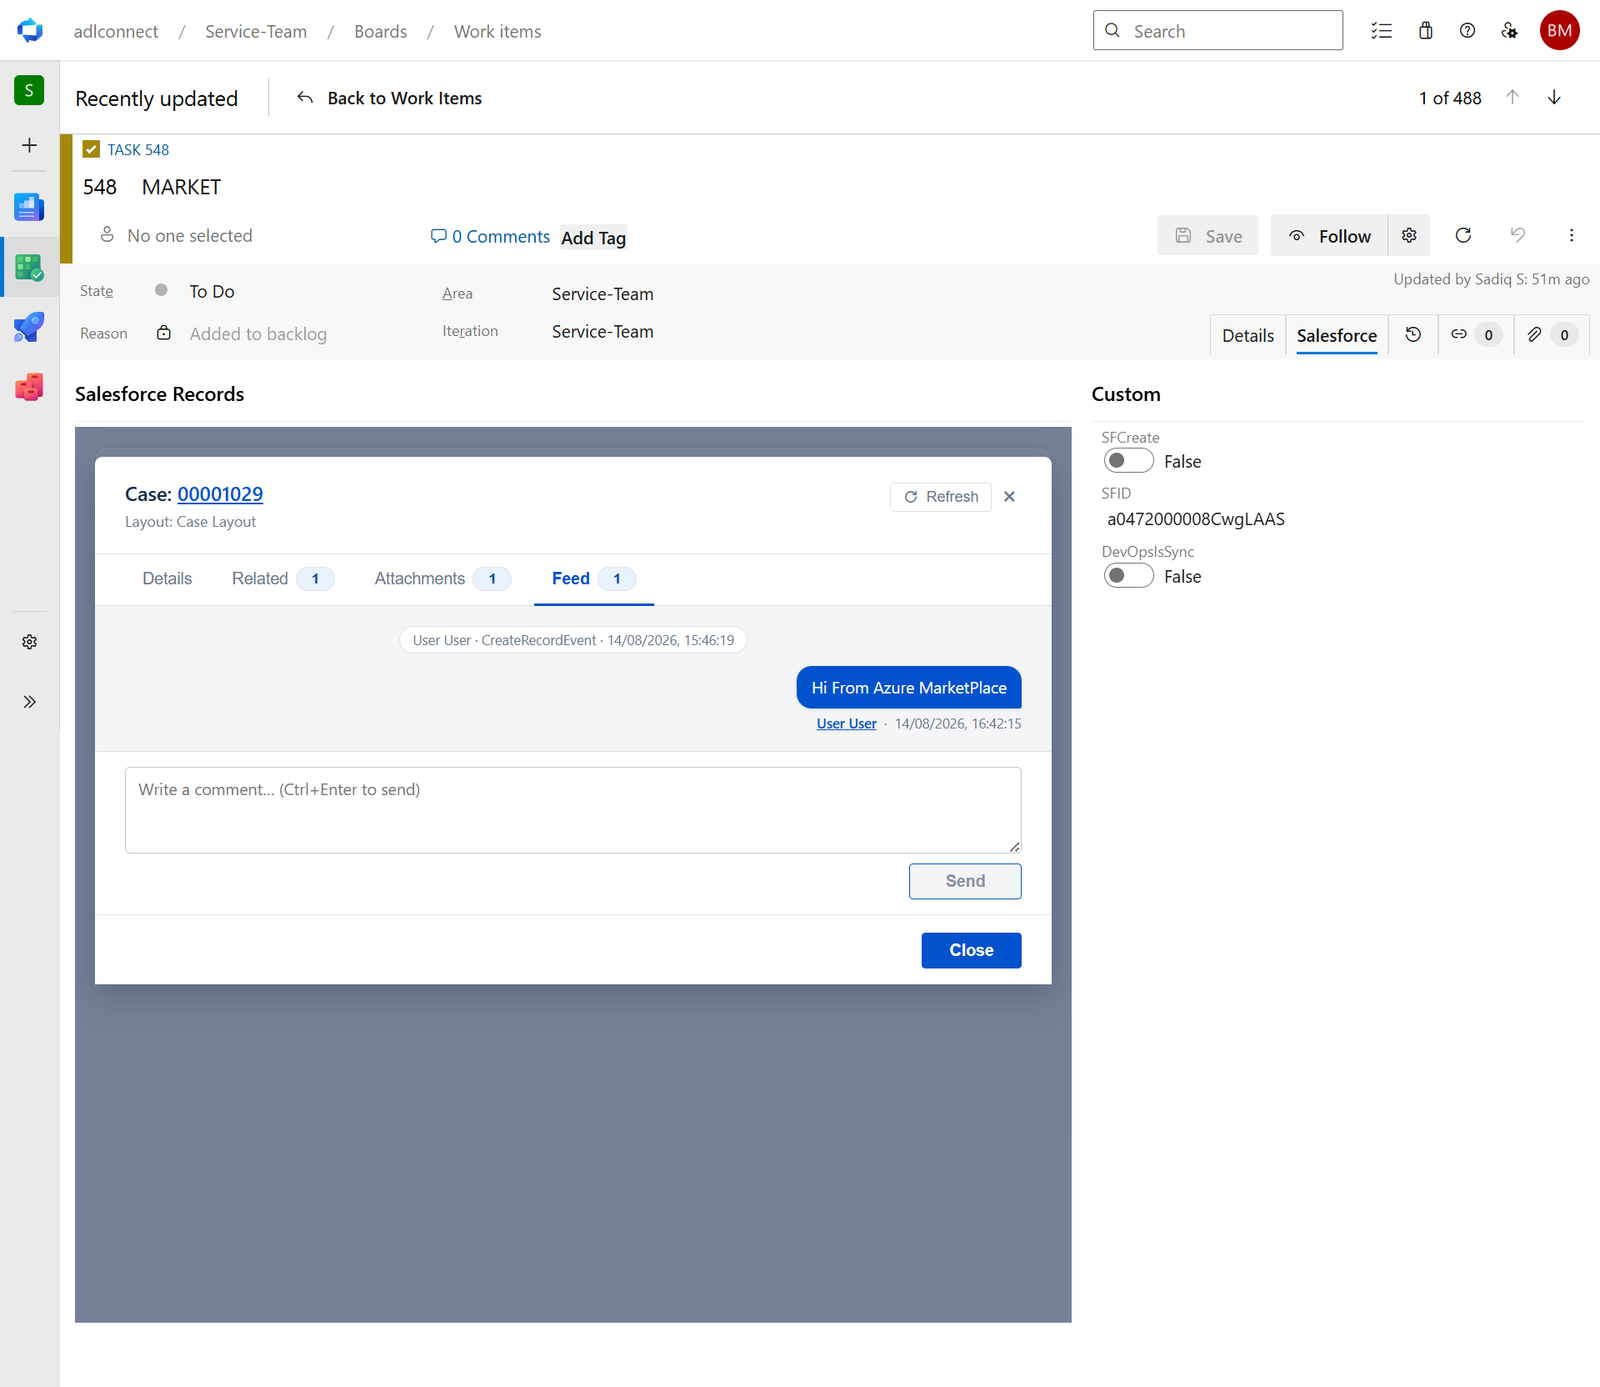The image size is (1600, 1387).
Task: Open the Area field Service-Team
Action: click(603, 294)
